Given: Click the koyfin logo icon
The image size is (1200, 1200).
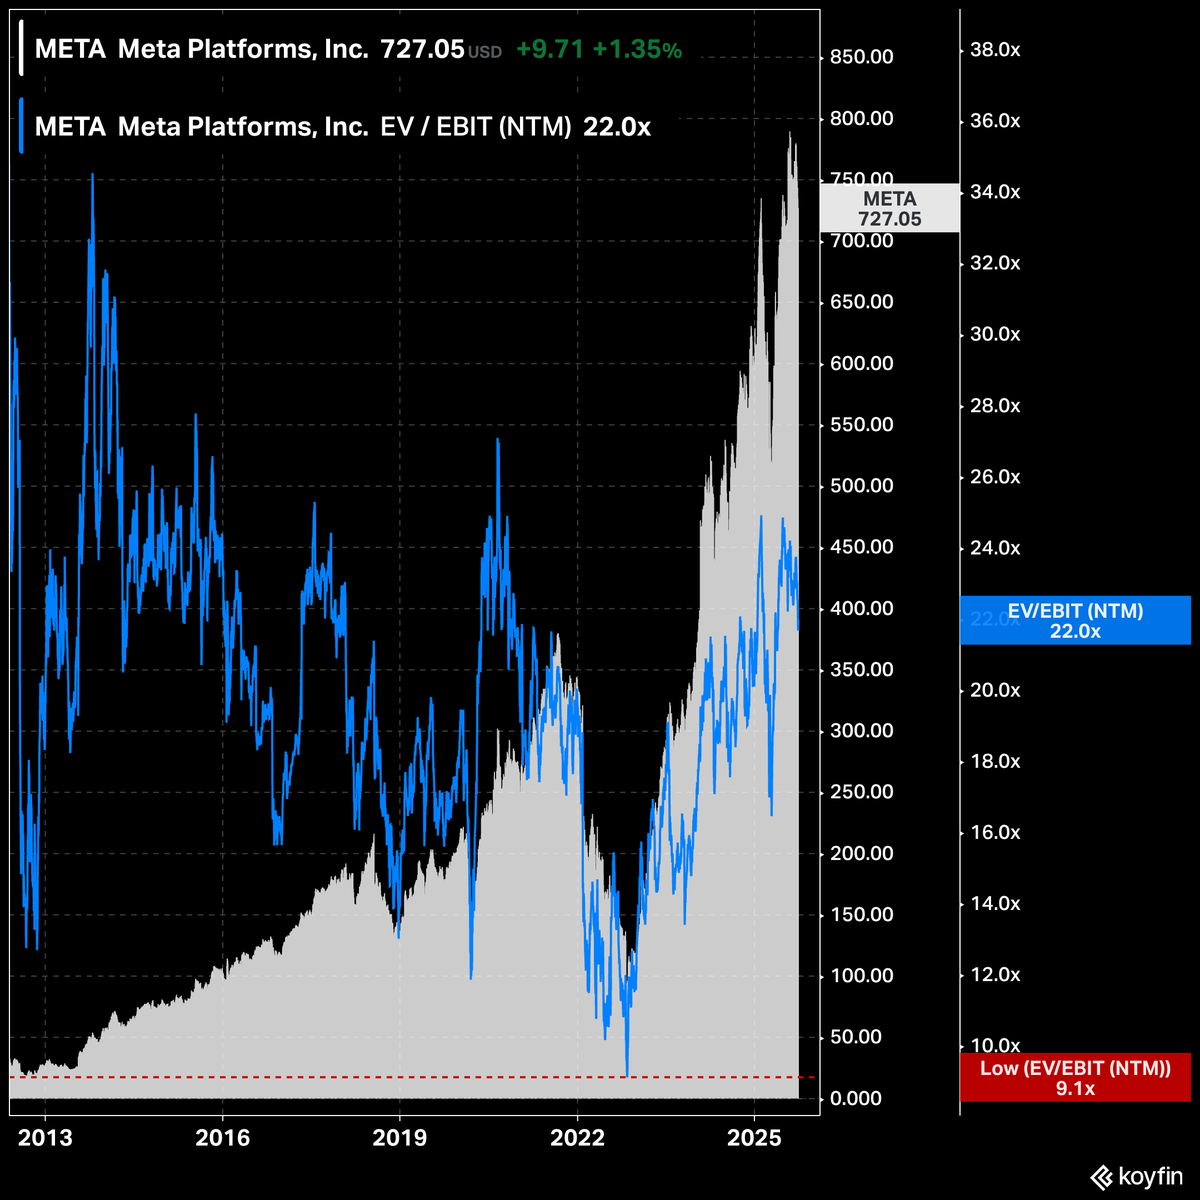Looking at the screenshot, I should (1103, 1177).
